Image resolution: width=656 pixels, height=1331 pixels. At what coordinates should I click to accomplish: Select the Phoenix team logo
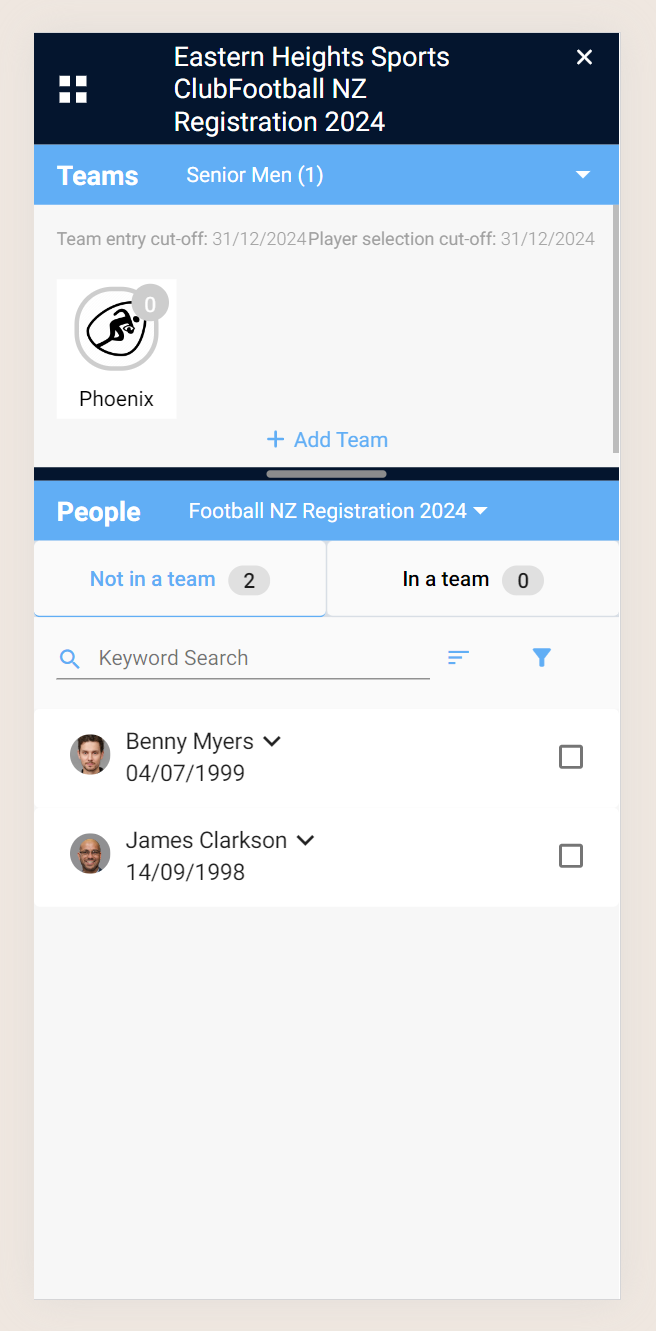(116, 329)
